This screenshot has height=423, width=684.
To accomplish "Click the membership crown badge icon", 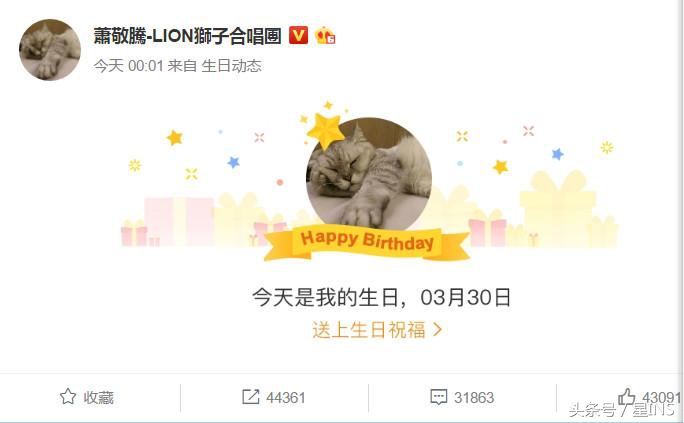I will pos(325,35).
